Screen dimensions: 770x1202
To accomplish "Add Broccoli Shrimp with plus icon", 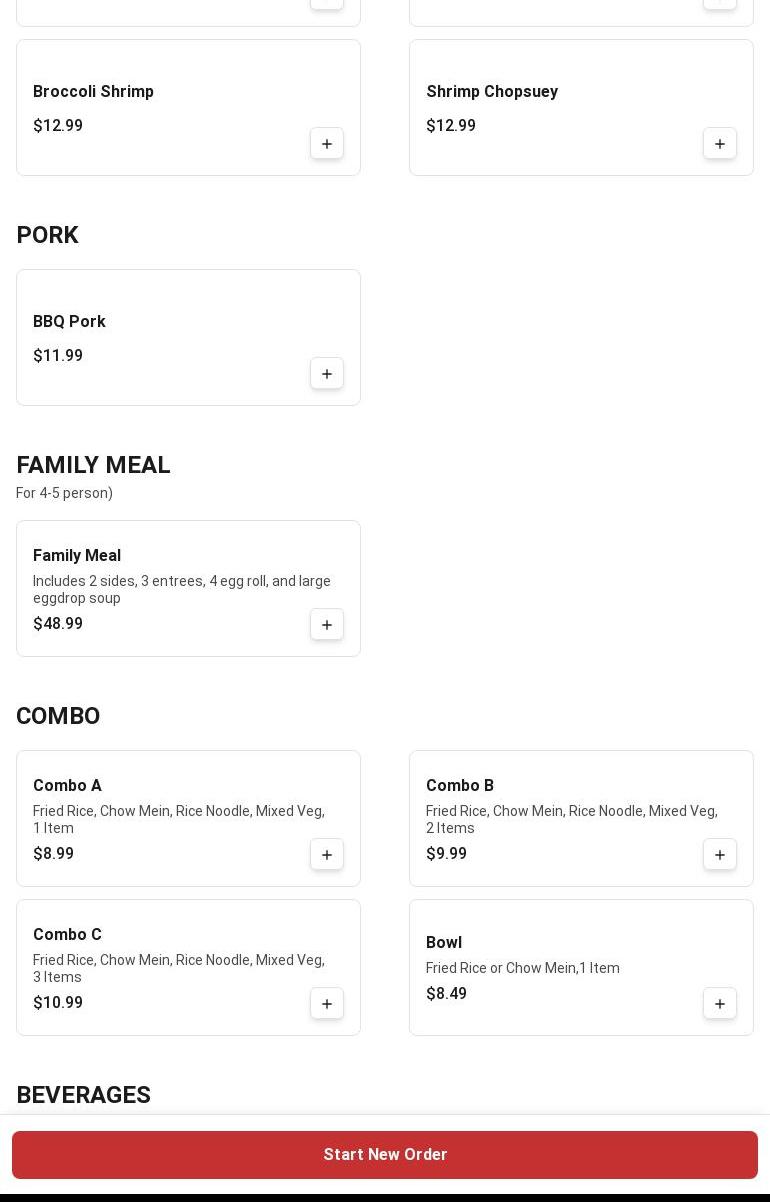I will coord(327,144).
